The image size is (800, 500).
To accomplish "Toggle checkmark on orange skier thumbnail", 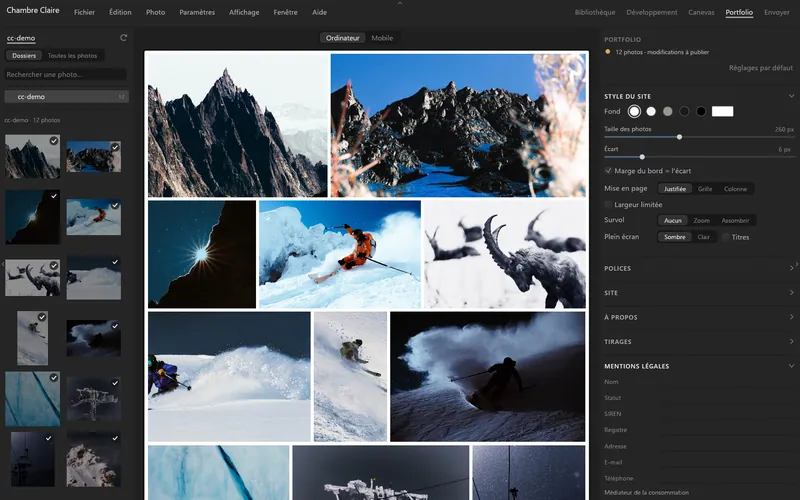I will pyautogui.click(x=115, y=206).
